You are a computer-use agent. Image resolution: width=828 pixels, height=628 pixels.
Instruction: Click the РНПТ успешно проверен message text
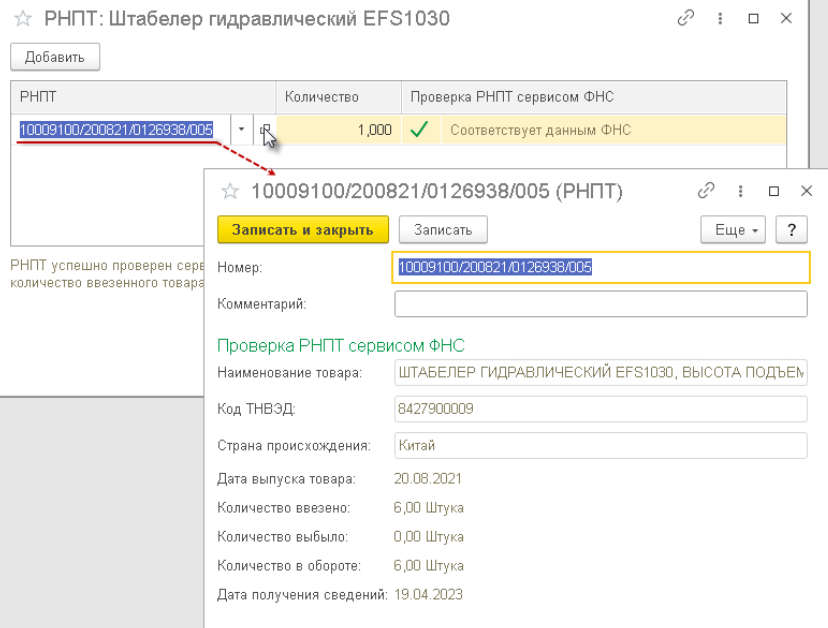point(107,274)
